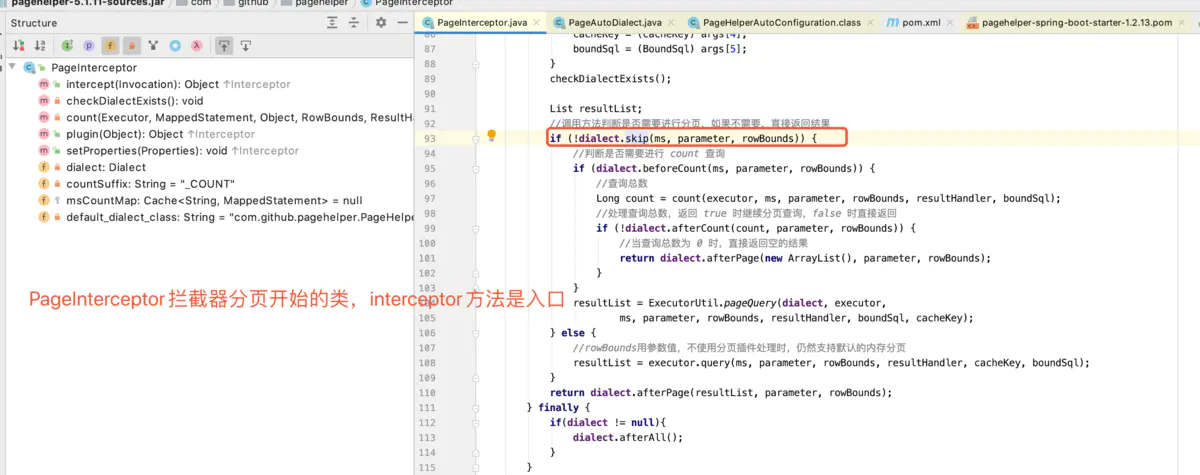Toggle Show Properties filter in Structure toolbar
This screenshot has height=475, width=1200.
click(x=88, y=45)
